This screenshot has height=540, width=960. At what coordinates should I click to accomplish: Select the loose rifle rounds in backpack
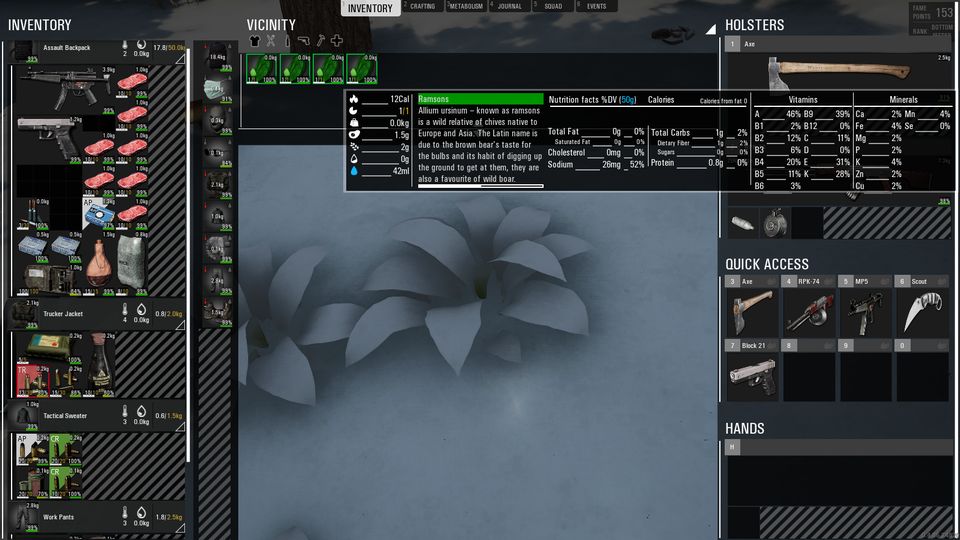33,214
